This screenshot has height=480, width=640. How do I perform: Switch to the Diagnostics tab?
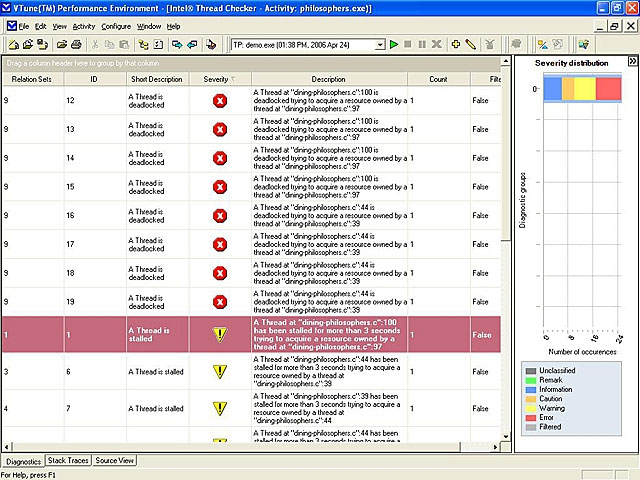point(23,461)
